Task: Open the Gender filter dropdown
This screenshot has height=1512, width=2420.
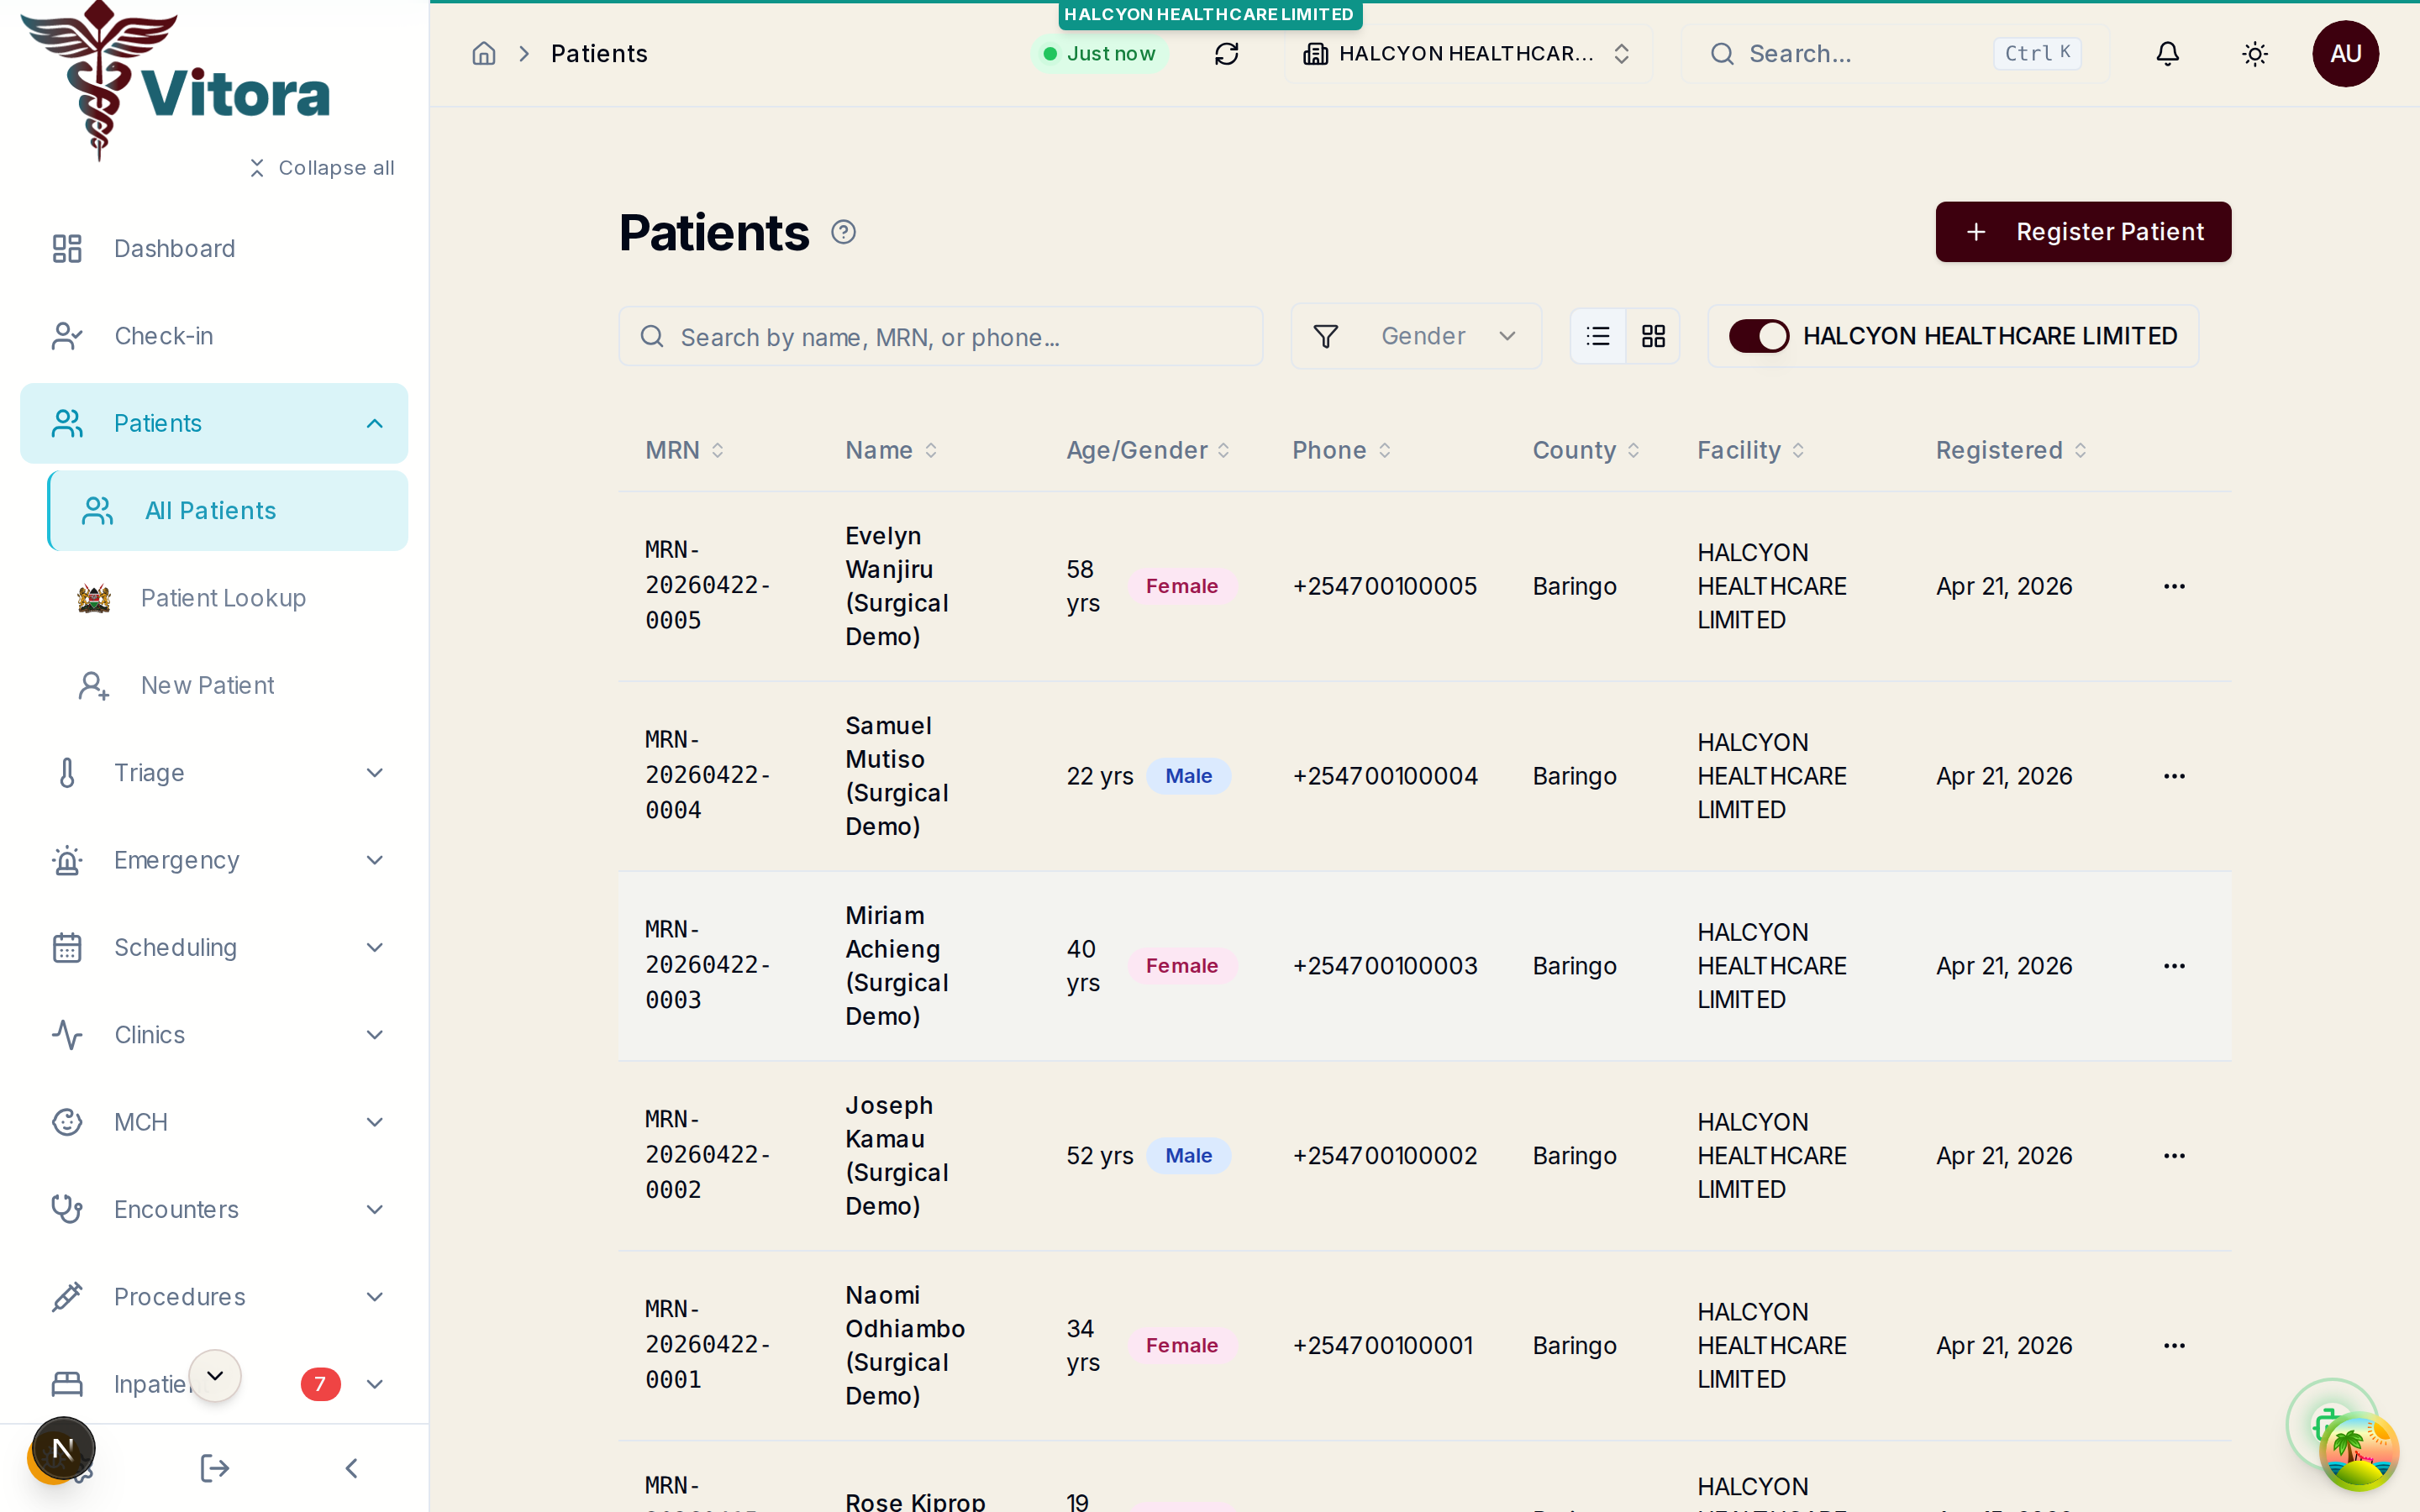Action: coord(1416,336)
